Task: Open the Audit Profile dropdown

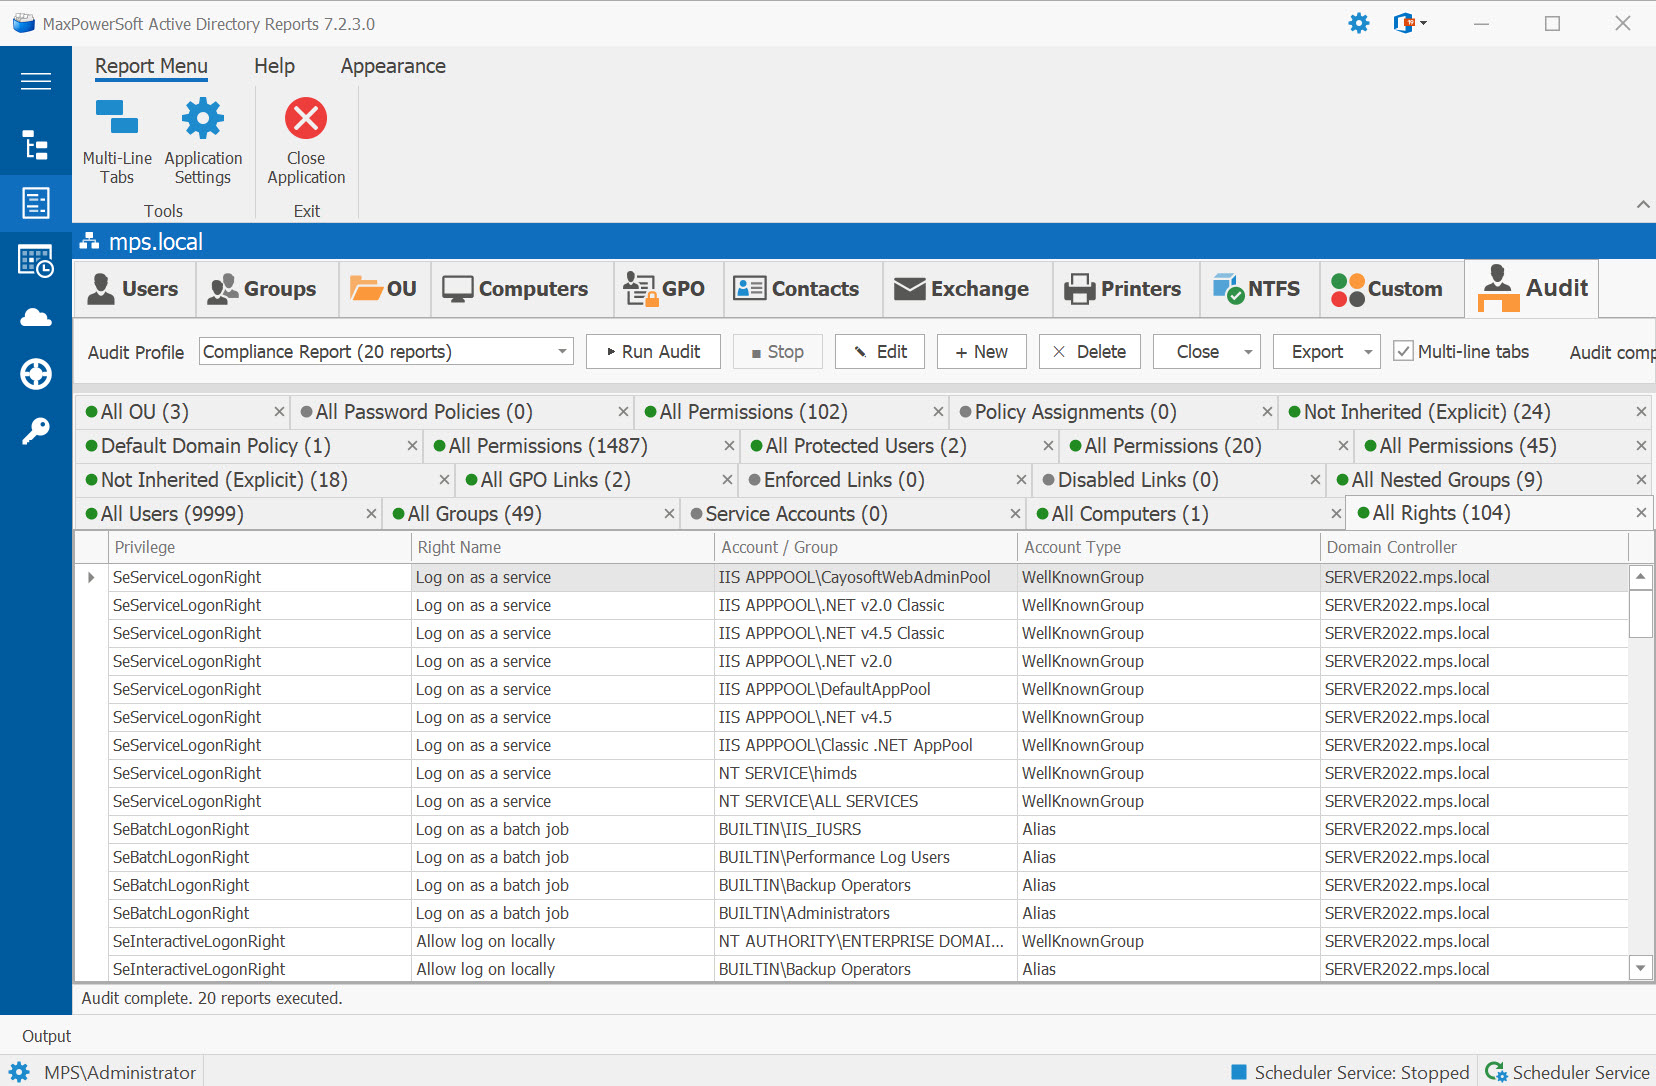Action: click(562, 351)
